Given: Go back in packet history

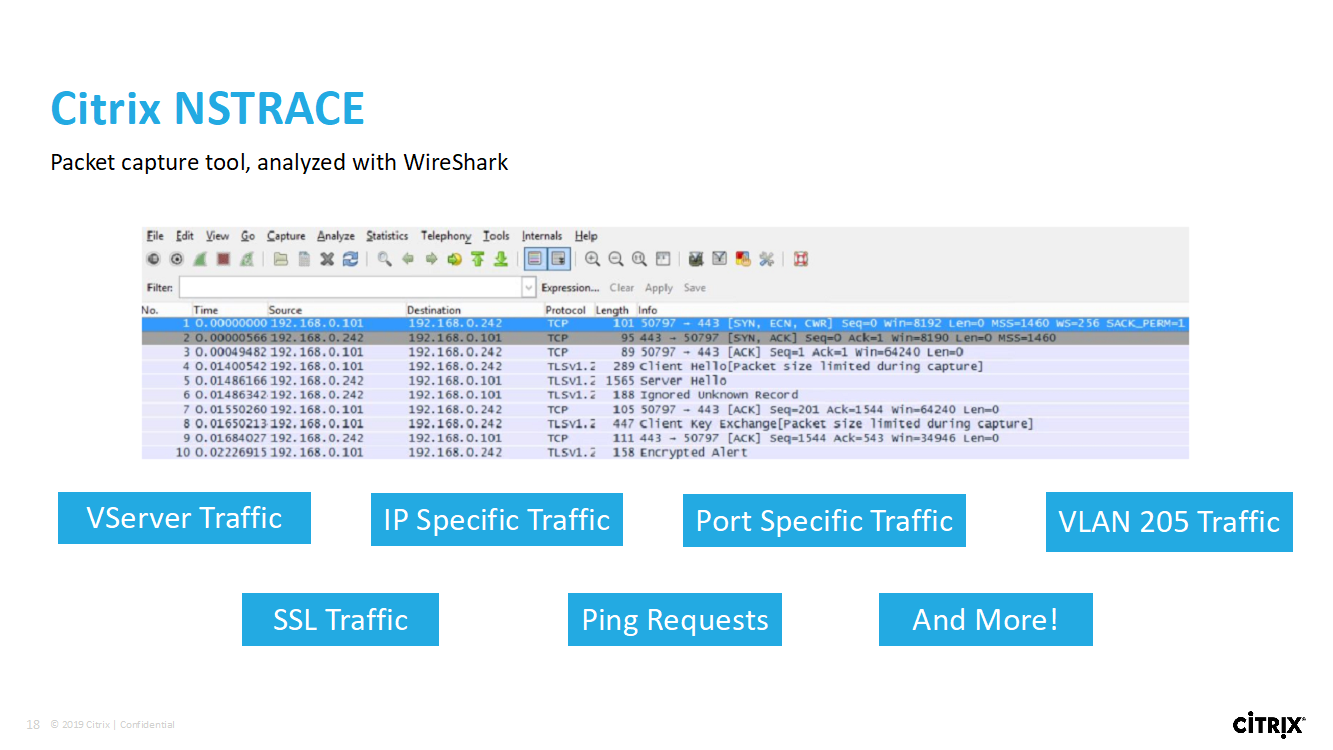Looking at the screenshot, I should [x=408, y=259].
